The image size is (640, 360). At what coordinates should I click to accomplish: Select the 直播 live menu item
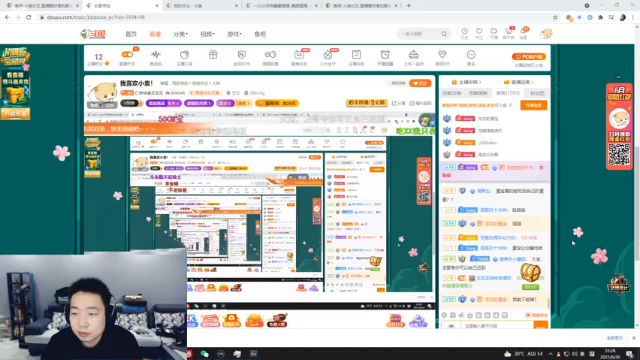pyautogui.click(x=155, y=34)
